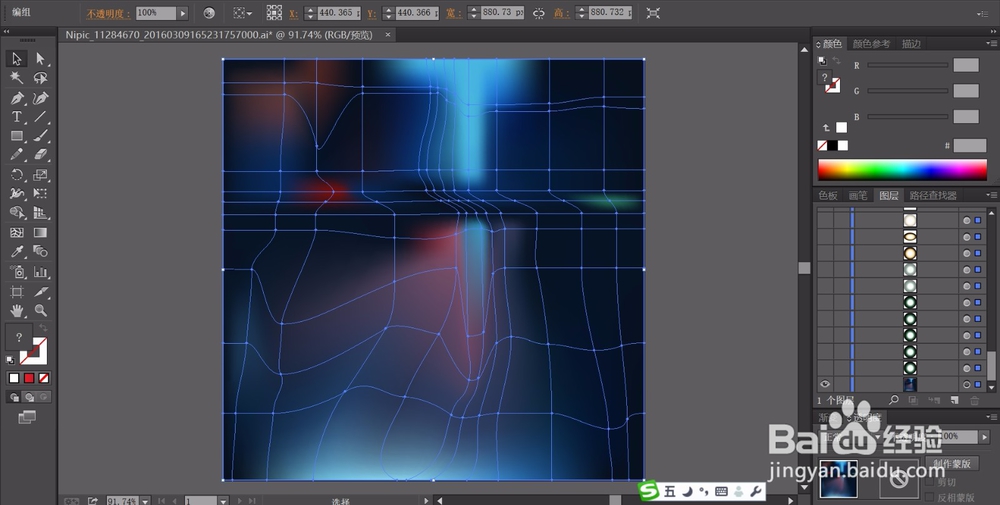Screen dimensions: 1000x505
Task: Open the align-to selection dropdown
Action: point(242,13)
